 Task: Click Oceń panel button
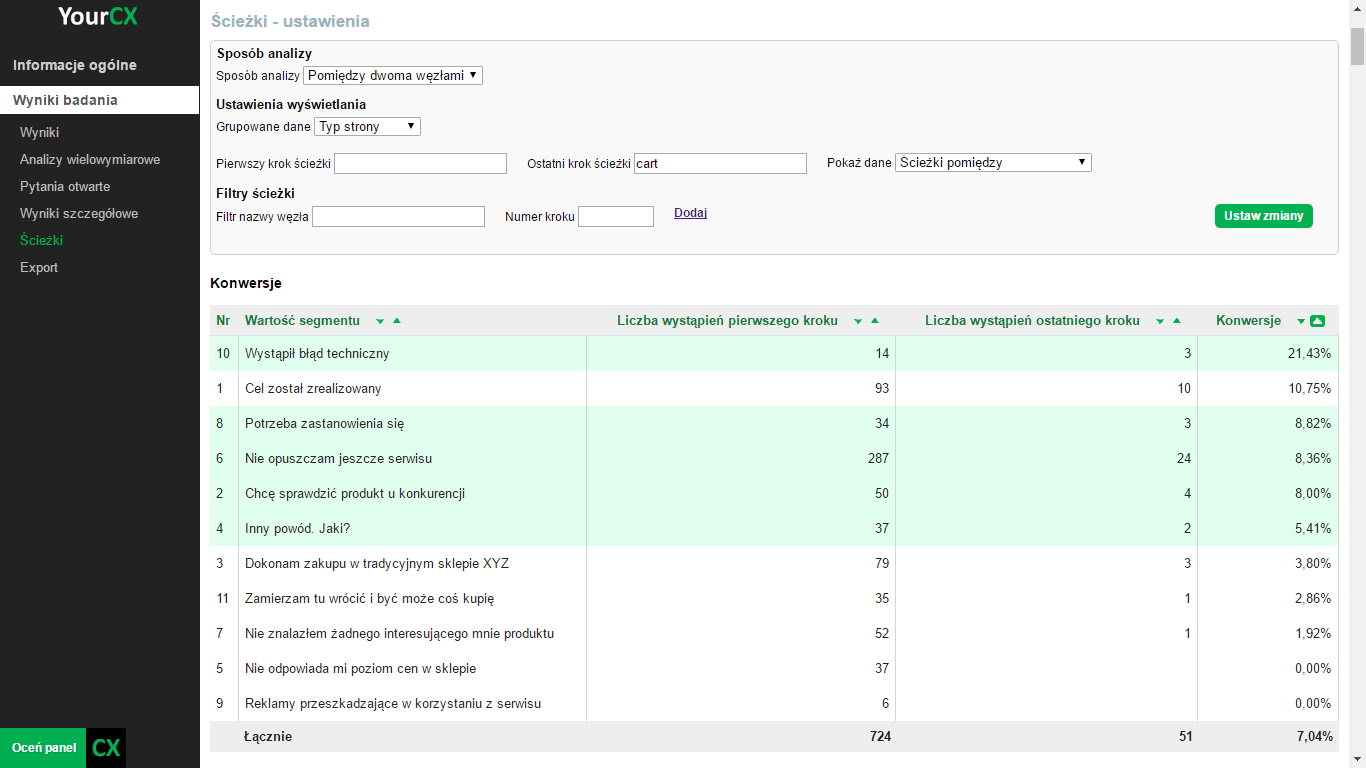tap(43, 748)
